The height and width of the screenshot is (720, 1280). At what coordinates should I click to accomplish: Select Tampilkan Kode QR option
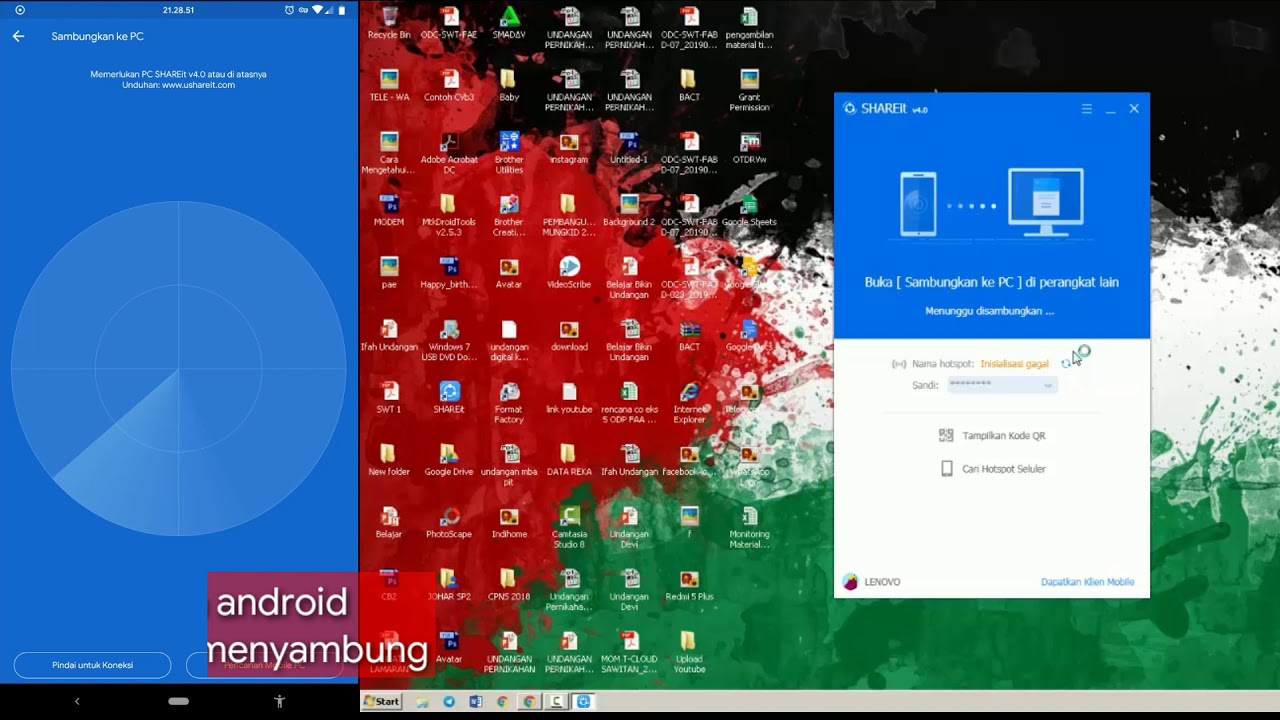(992, 436)
